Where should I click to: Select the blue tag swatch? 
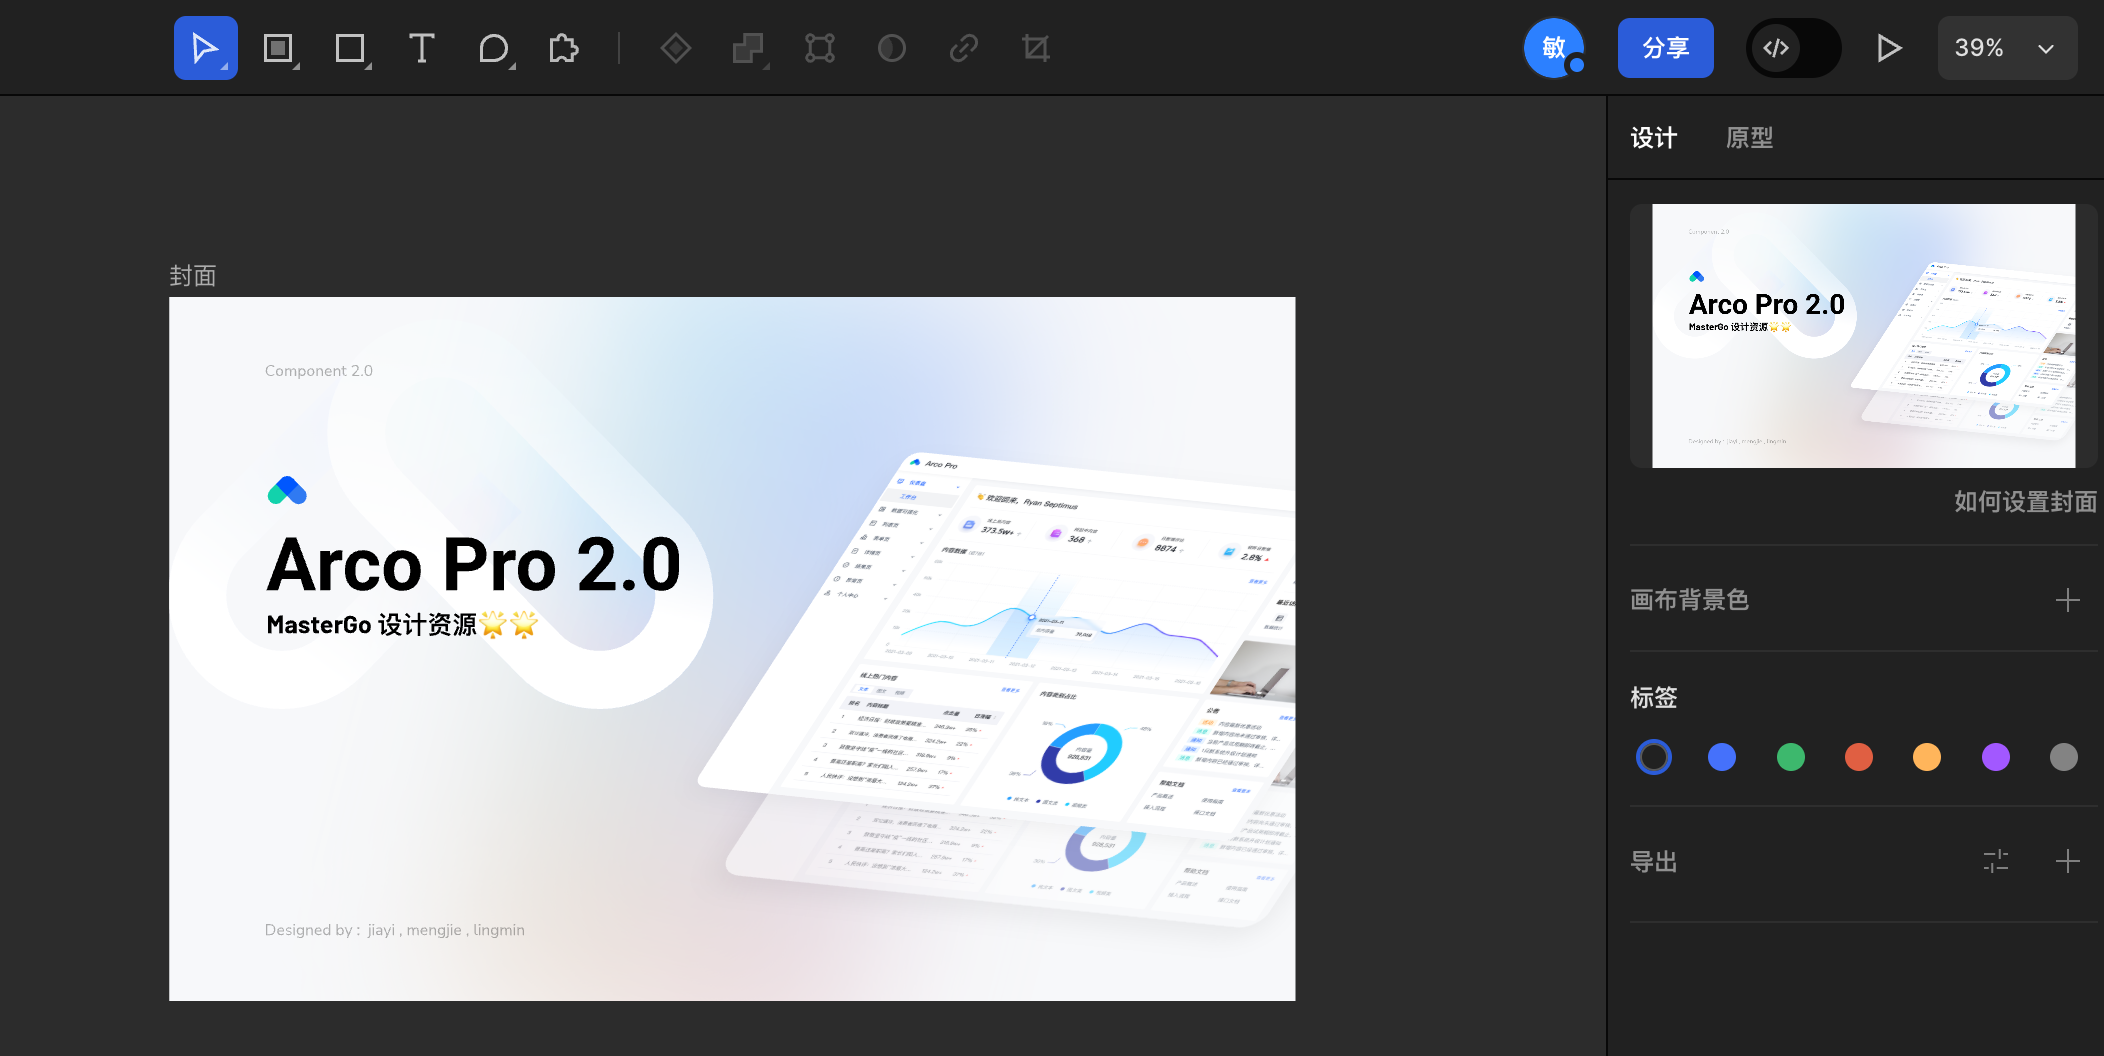click(1722, 757)
